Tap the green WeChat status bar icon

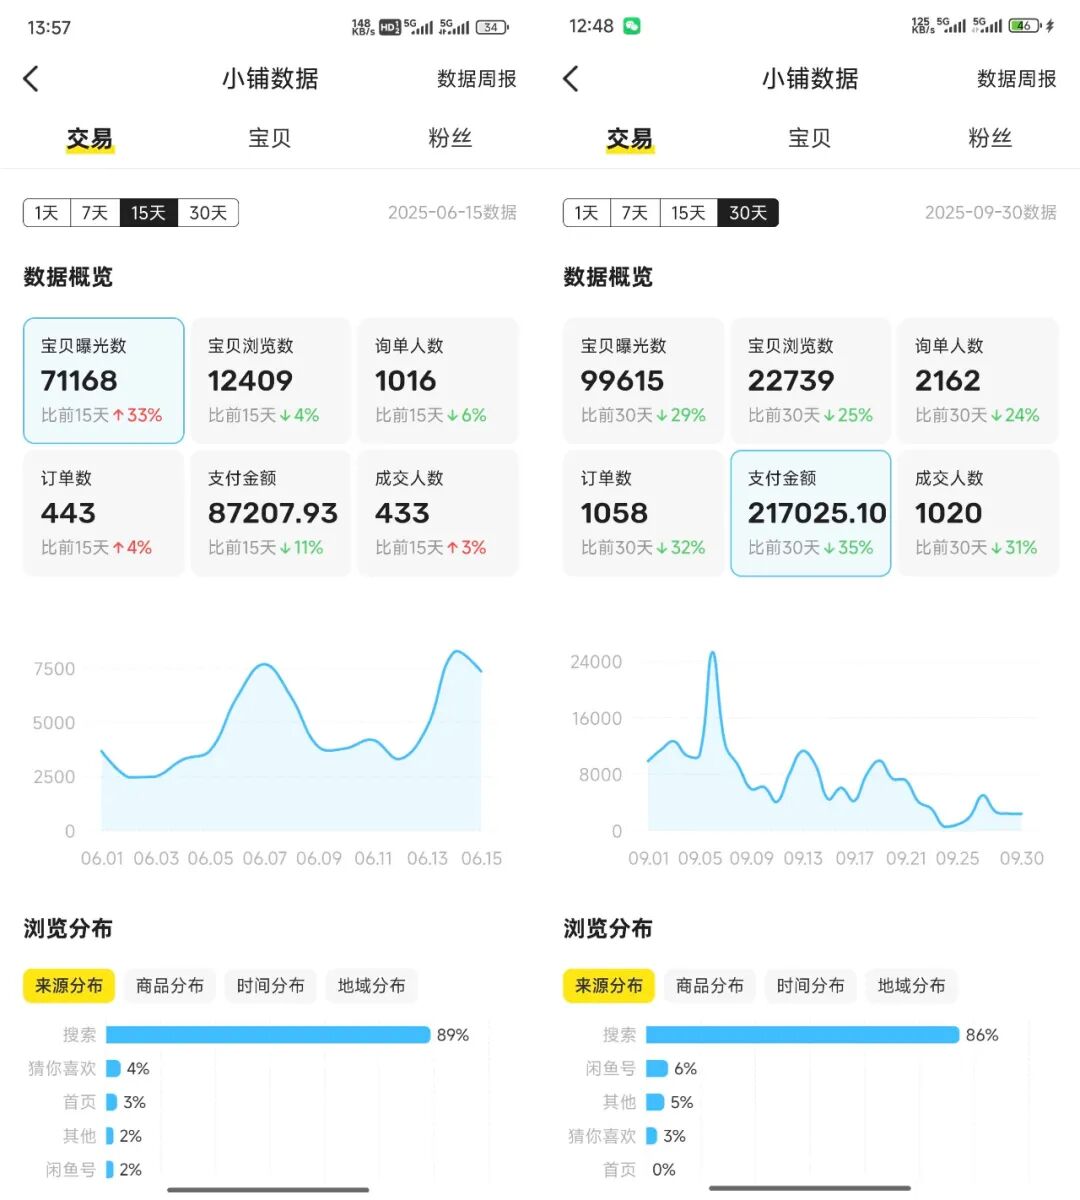point(632,26)
